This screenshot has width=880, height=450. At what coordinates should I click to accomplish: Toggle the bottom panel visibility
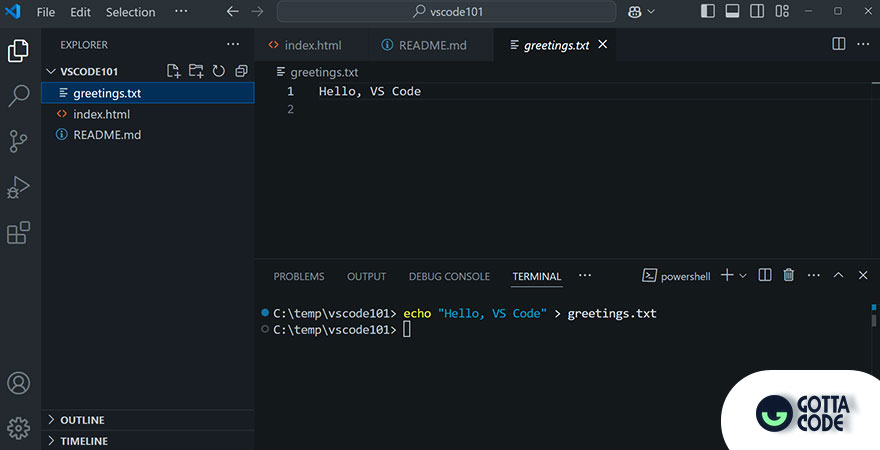click(732, 11)
